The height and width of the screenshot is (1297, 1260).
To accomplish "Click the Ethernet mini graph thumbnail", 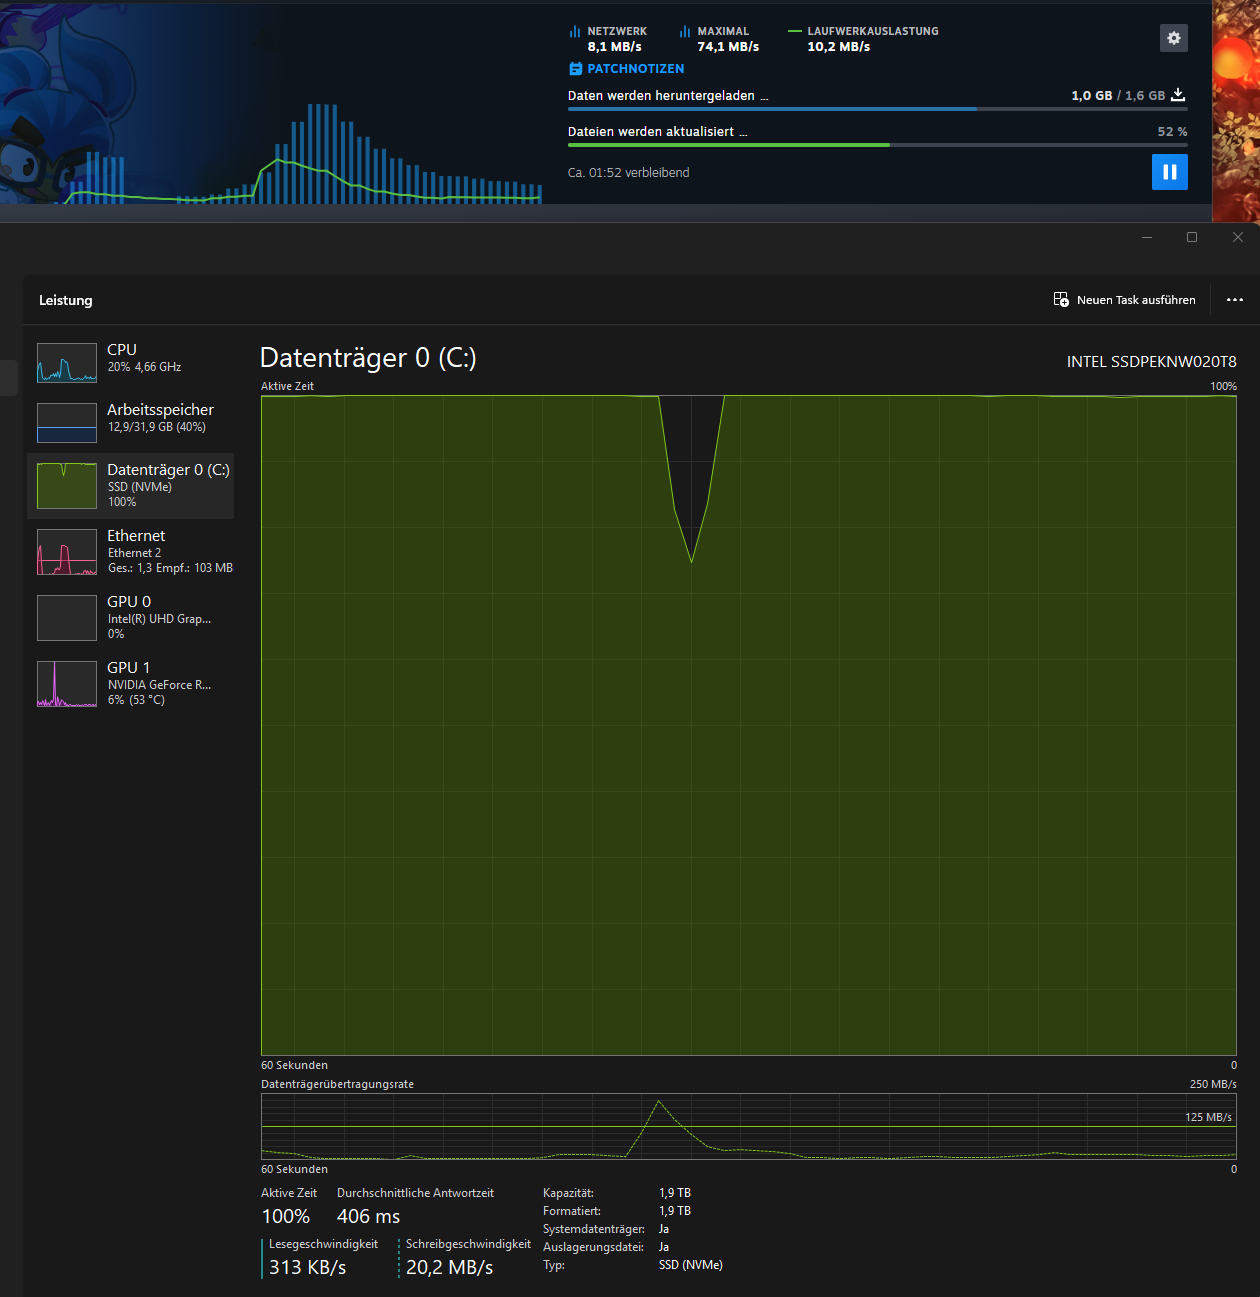I will coord(67,552).
